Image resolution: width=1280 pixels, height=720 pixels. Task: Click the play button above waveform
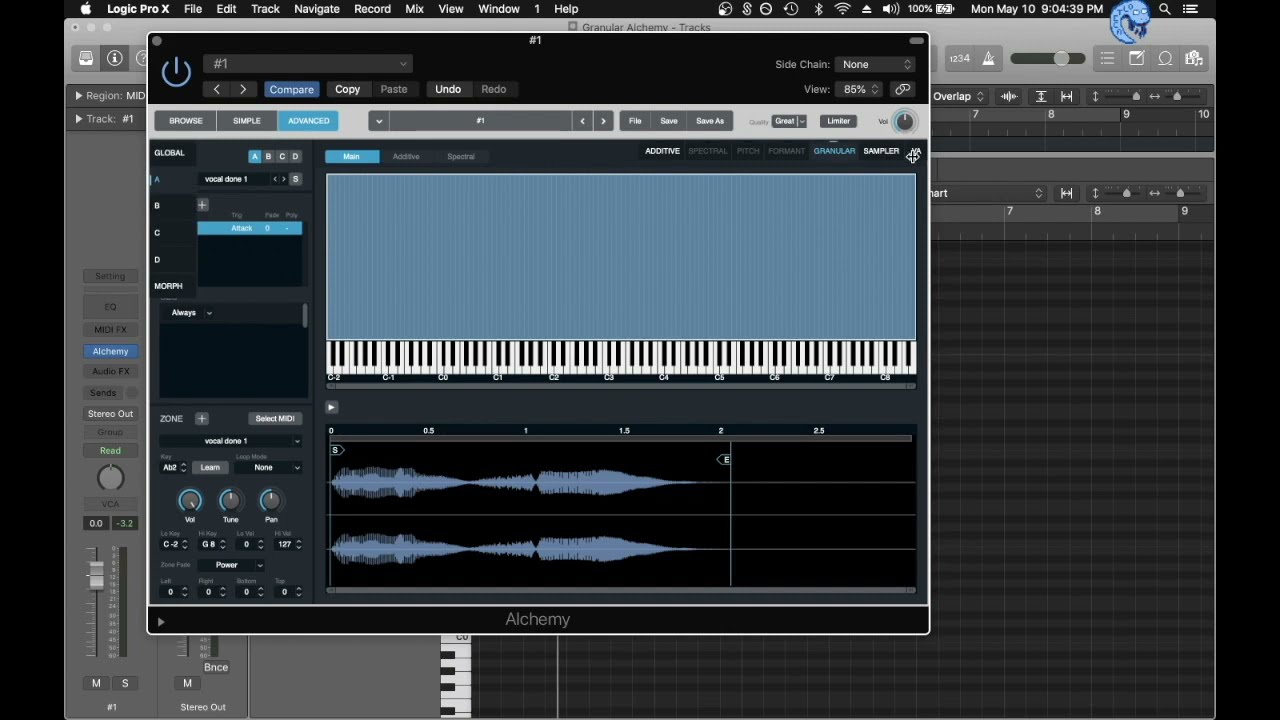[x=331, y=407]
